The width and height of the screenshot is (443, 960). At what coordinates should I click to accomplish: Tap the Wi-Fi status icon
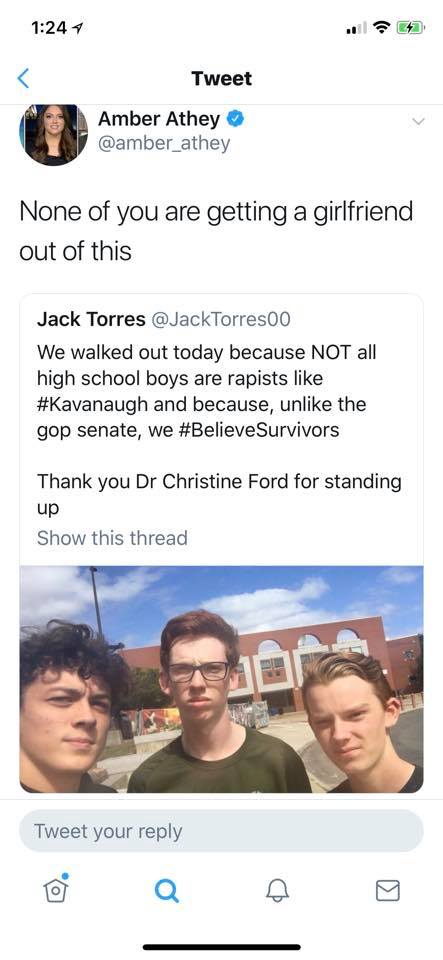(x=382, y=28)
